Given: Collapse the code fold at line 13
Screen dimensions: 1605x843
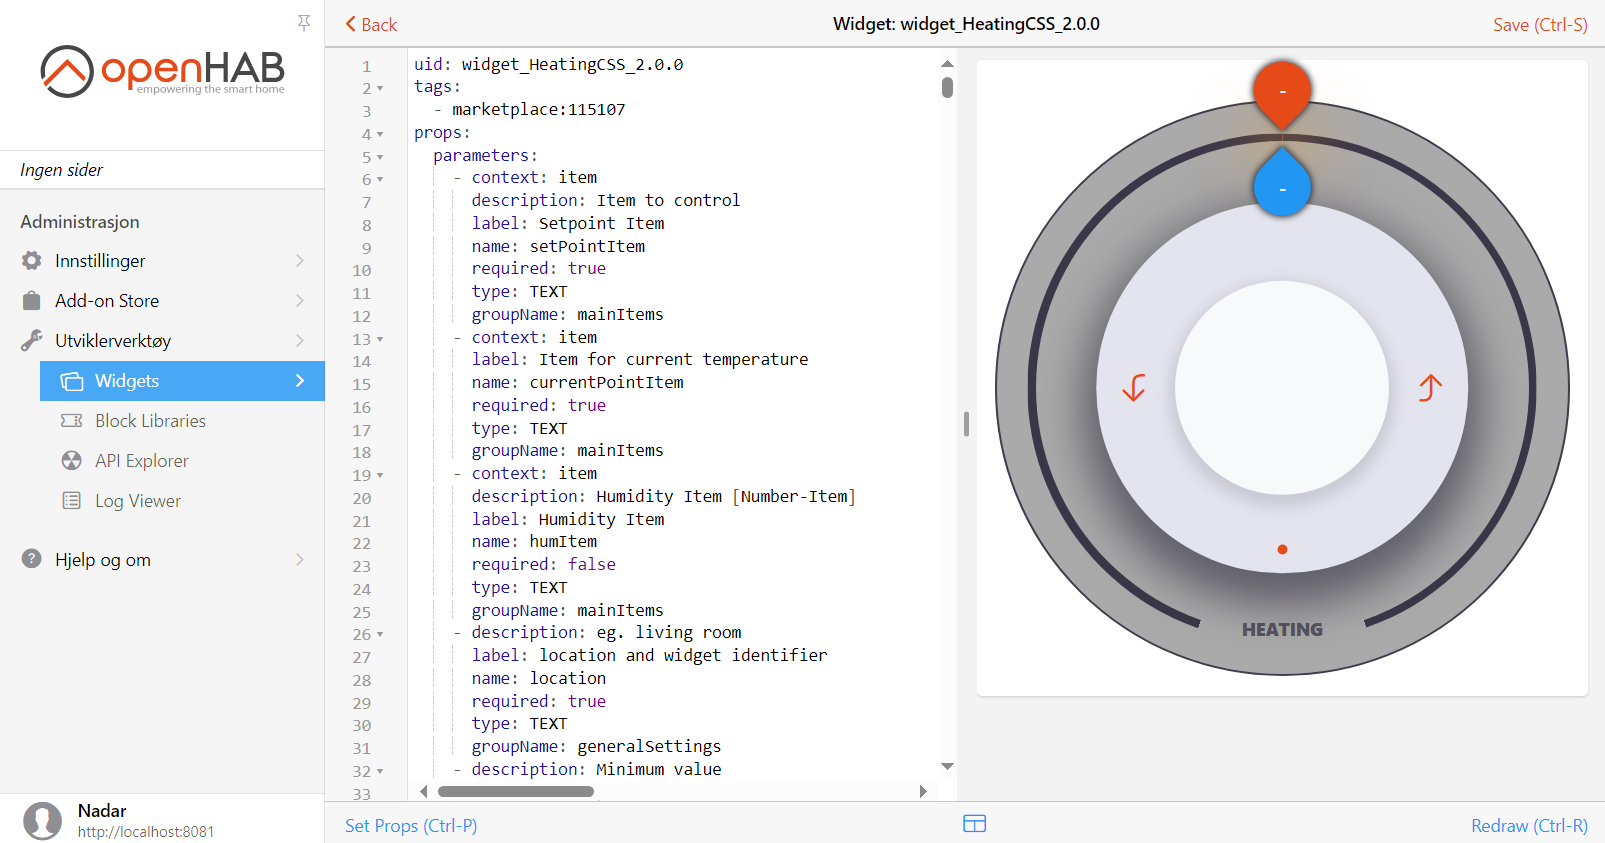Looking at the screenshot, I should pyautogui.click(x=380, y=340).
